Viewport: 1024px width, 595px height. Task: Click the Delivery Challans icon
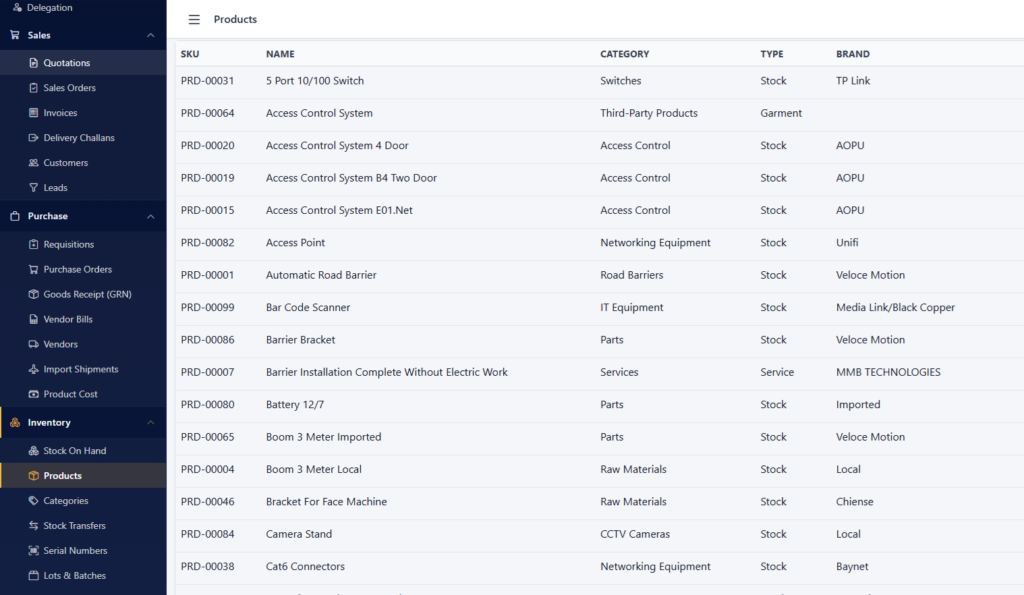click(x=33, y=137)
